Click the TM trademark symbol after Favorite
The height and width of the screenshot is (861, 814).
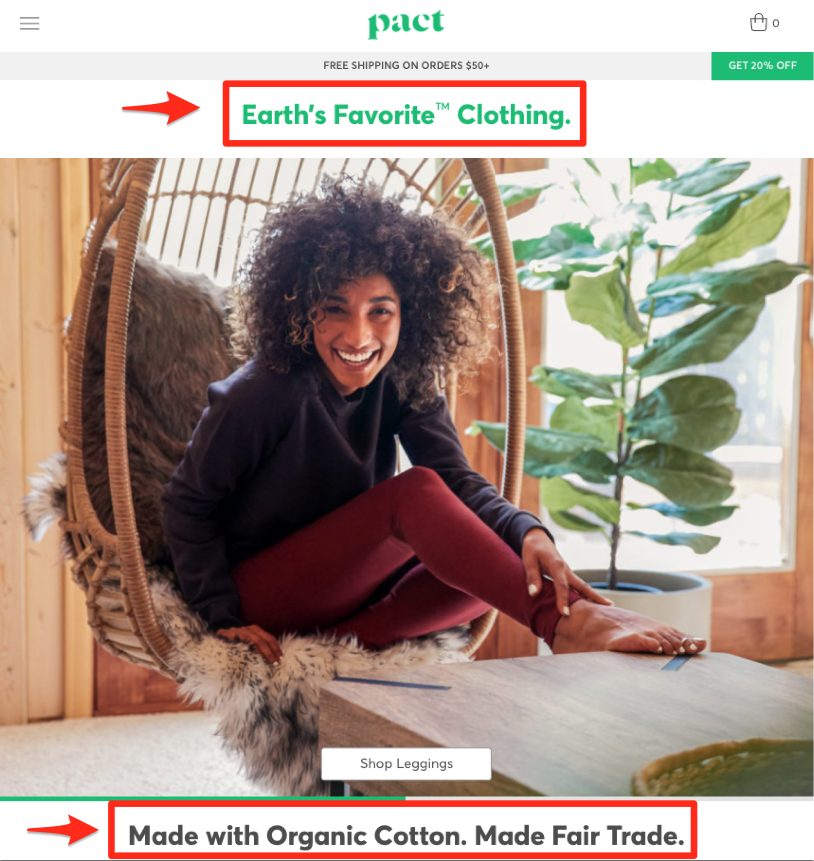pos(443,106)
